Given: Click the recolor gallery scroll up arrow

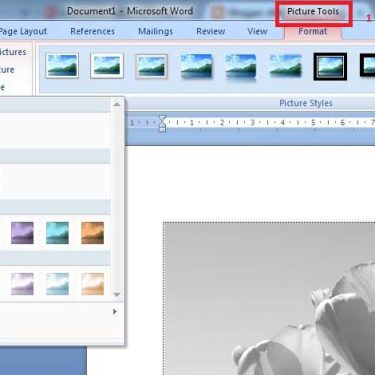Looking at the screenshot, I should coord(117,104).
